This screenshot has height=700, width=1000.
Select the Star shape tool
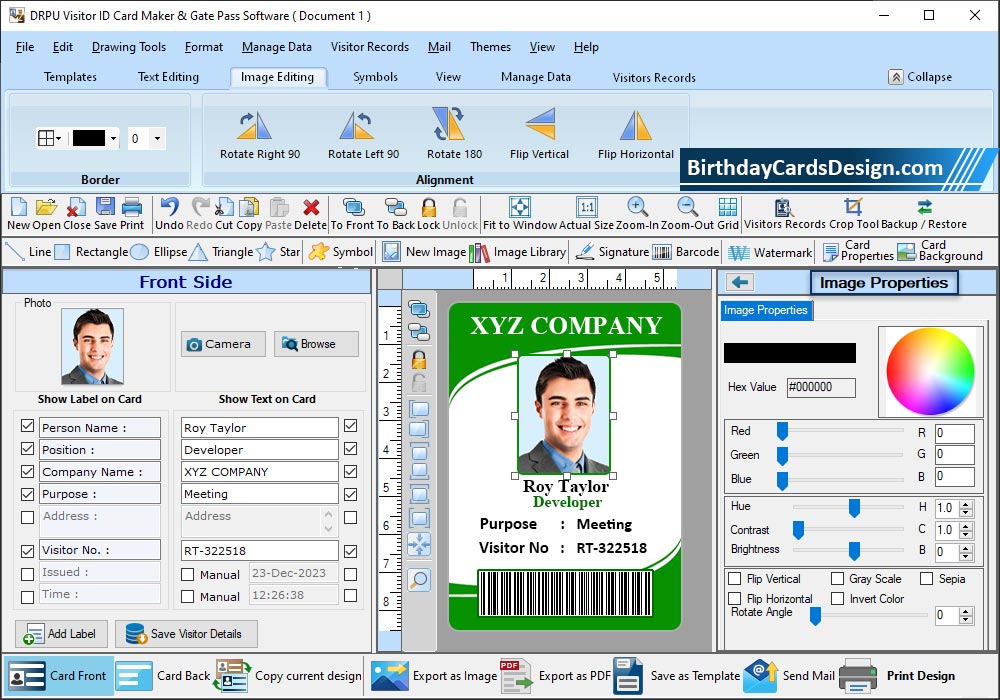pos(278,252)
